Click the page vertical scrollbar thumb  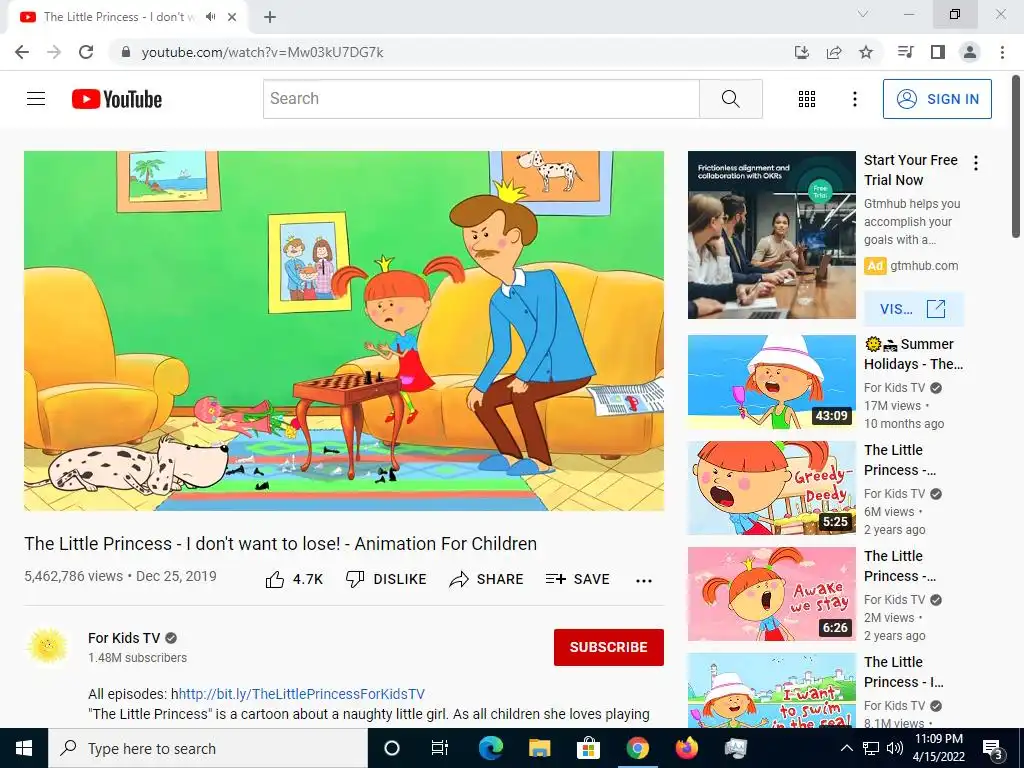(1016, 157)
